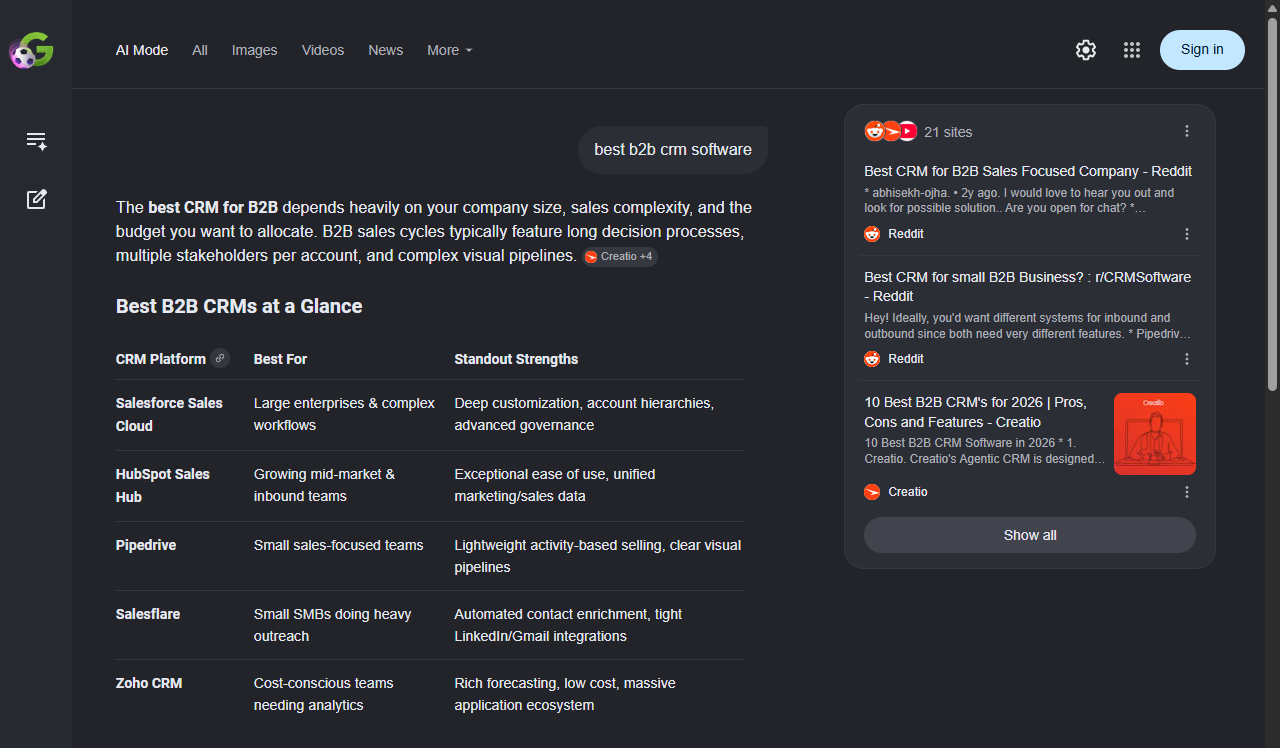
Task: Open Best CRM for small B2B Business link
Action: point(1028,286)
